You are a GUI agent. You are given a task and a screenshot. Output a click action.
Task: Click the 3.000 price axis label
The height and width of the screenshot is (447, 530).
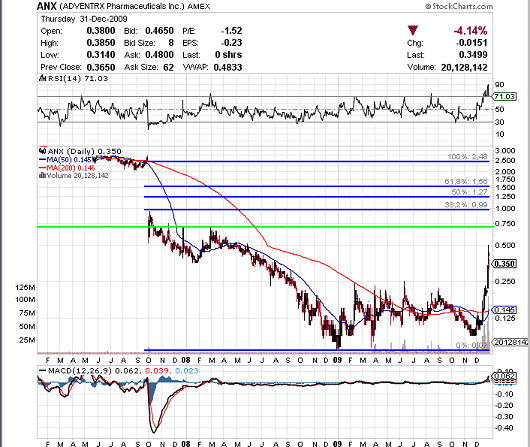505,150
